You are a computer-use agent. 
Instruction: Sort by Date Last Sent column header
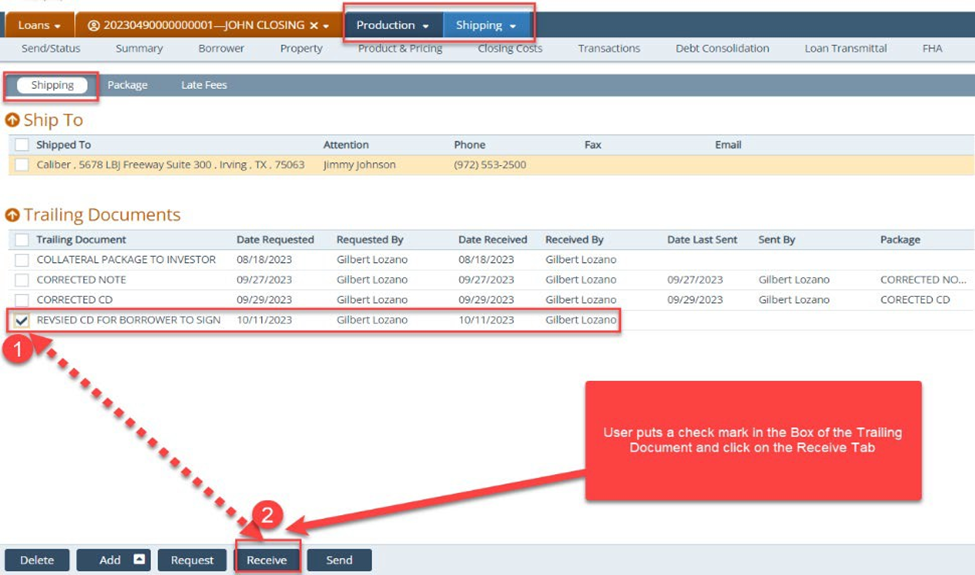702,239
